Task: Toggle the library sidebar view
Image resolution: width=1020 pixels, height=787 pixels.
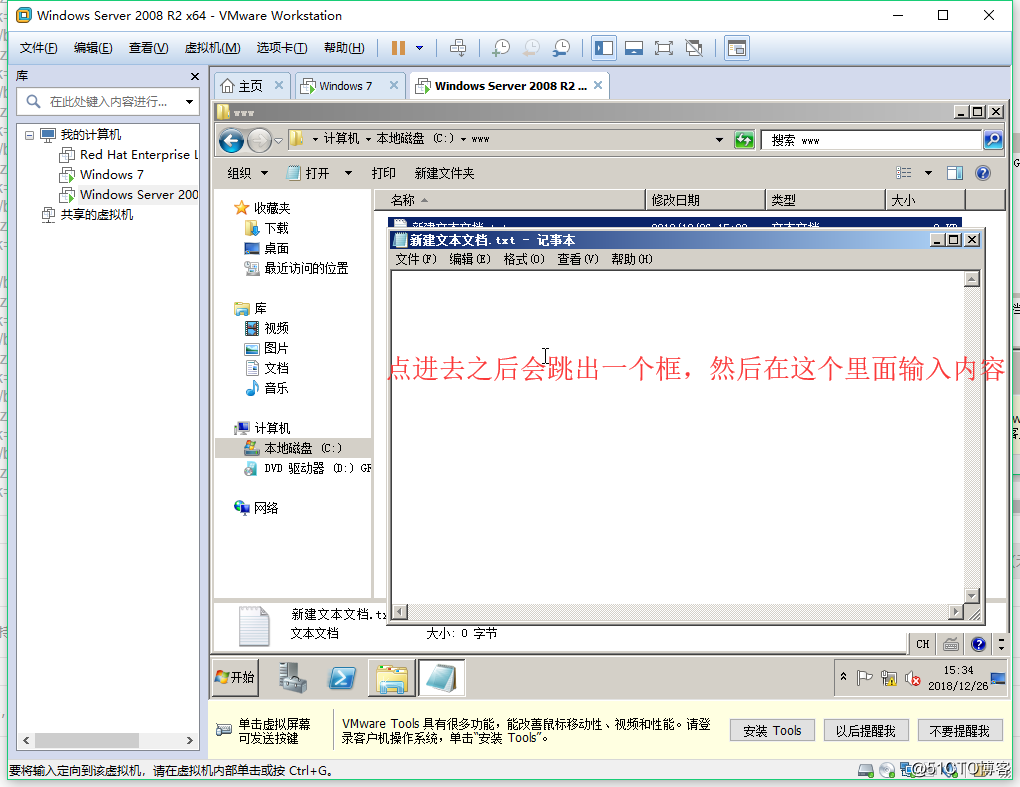Action: coord(604,47)
